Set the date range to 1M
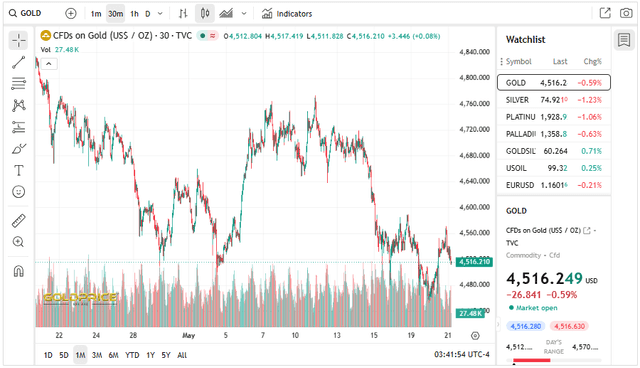This screenshot has height=368, width=640. coord(80,355)
